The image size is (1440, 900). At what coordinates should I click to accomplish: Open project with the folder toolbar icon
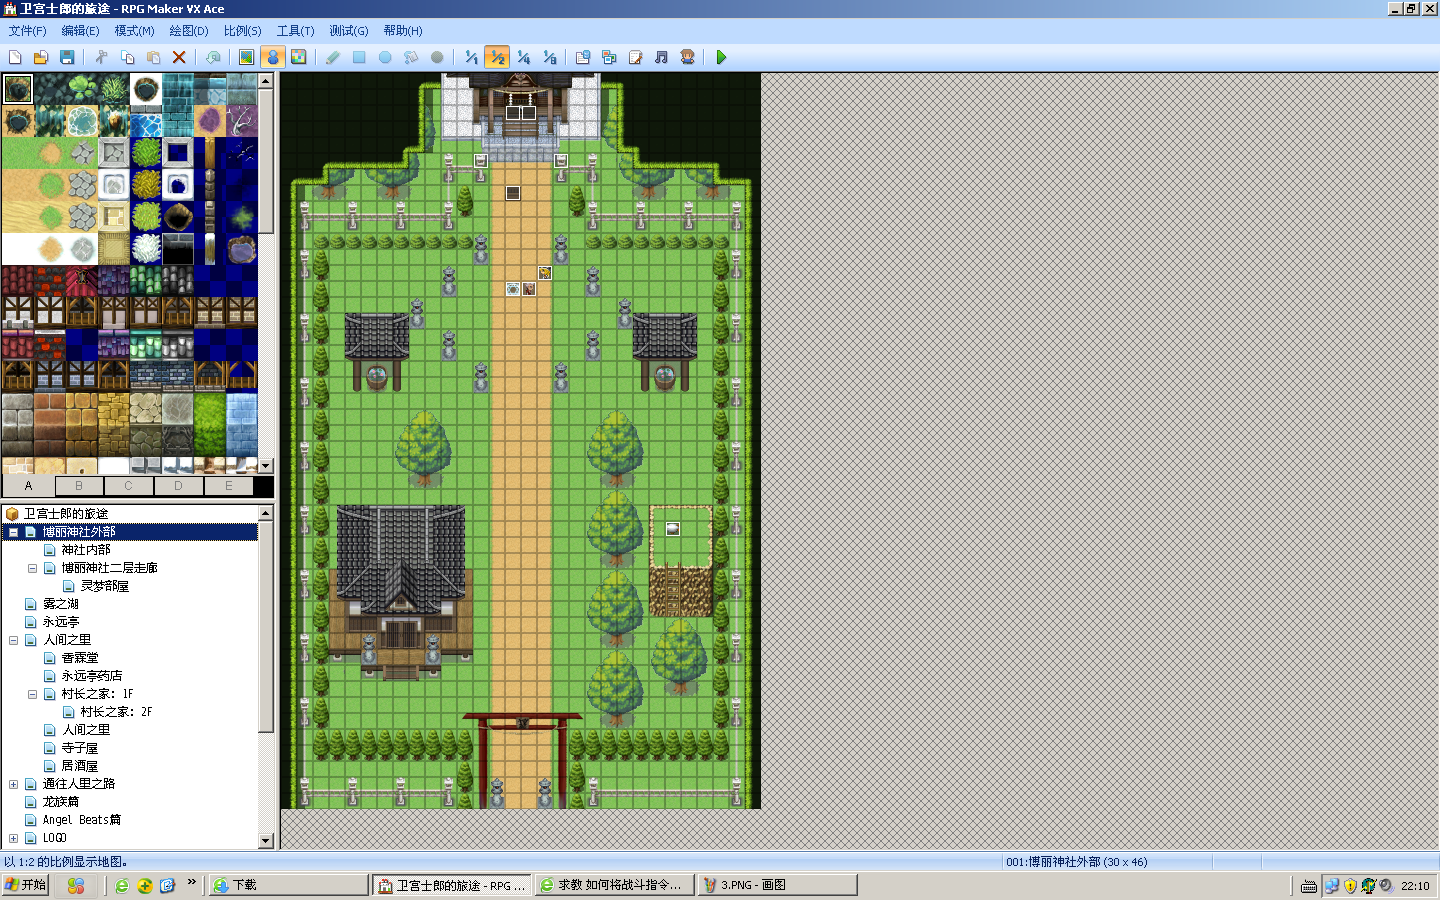[x=41, y=57]
